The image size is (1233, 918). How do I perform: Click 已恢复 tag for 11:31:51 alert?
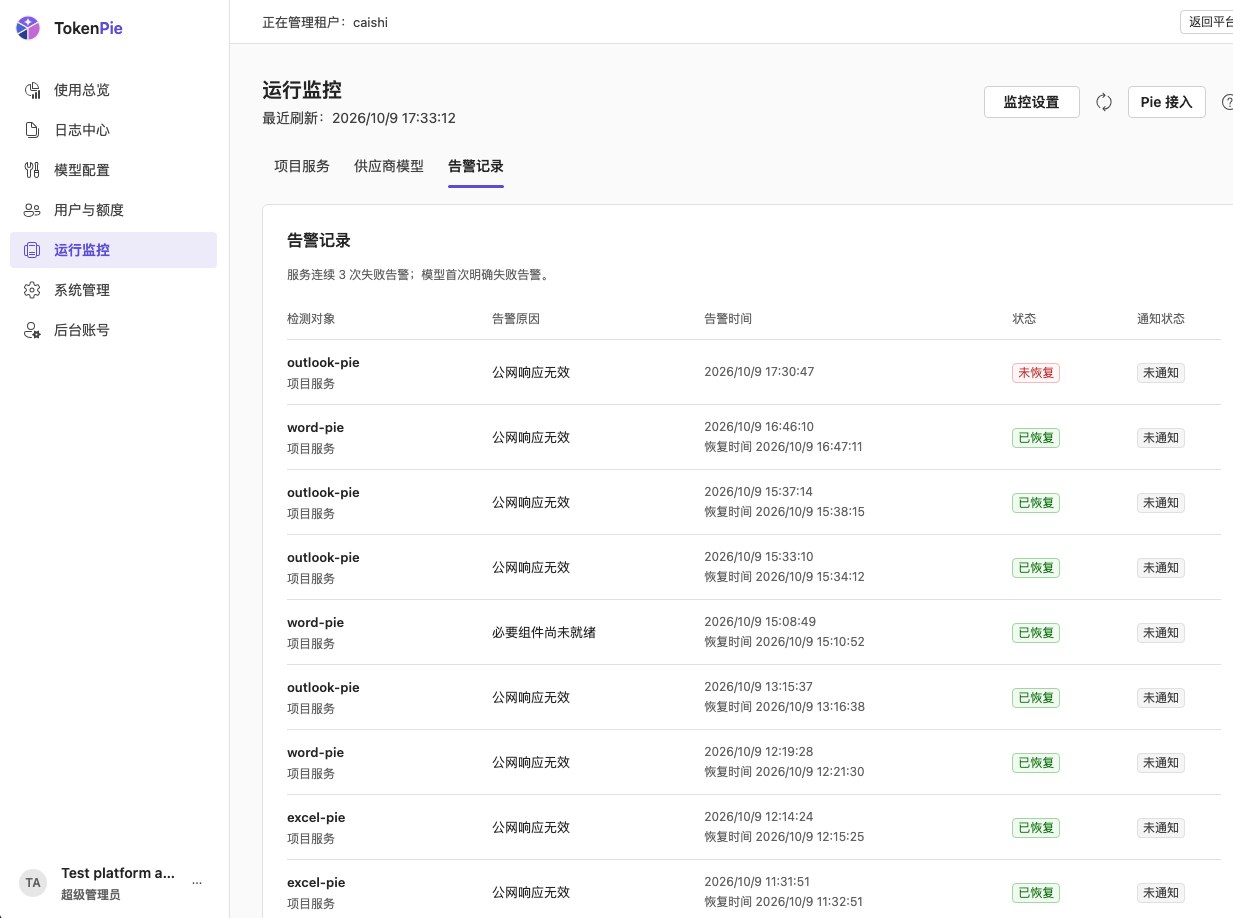1036,892
